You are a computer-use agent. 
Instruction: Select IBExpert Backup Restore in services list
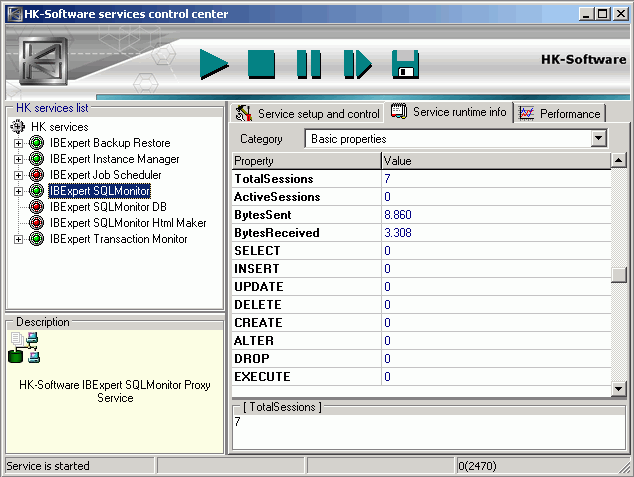coord(110,143)
